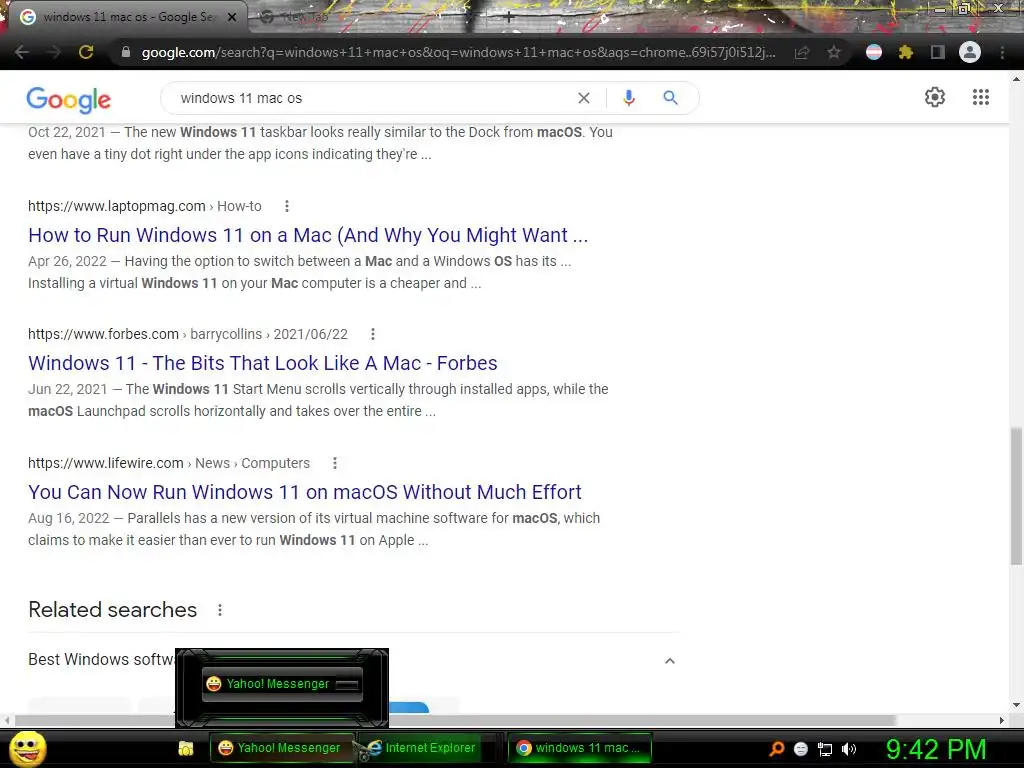Open the smiley Start button
The height and width of the screenshot is (768, 1024).
(x=27, y=748)
